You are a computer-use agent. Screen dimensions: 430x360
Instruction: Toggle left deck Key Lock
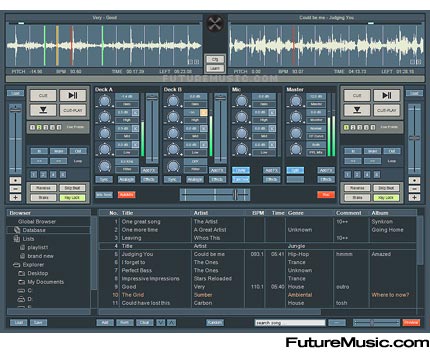click(72, 198)
